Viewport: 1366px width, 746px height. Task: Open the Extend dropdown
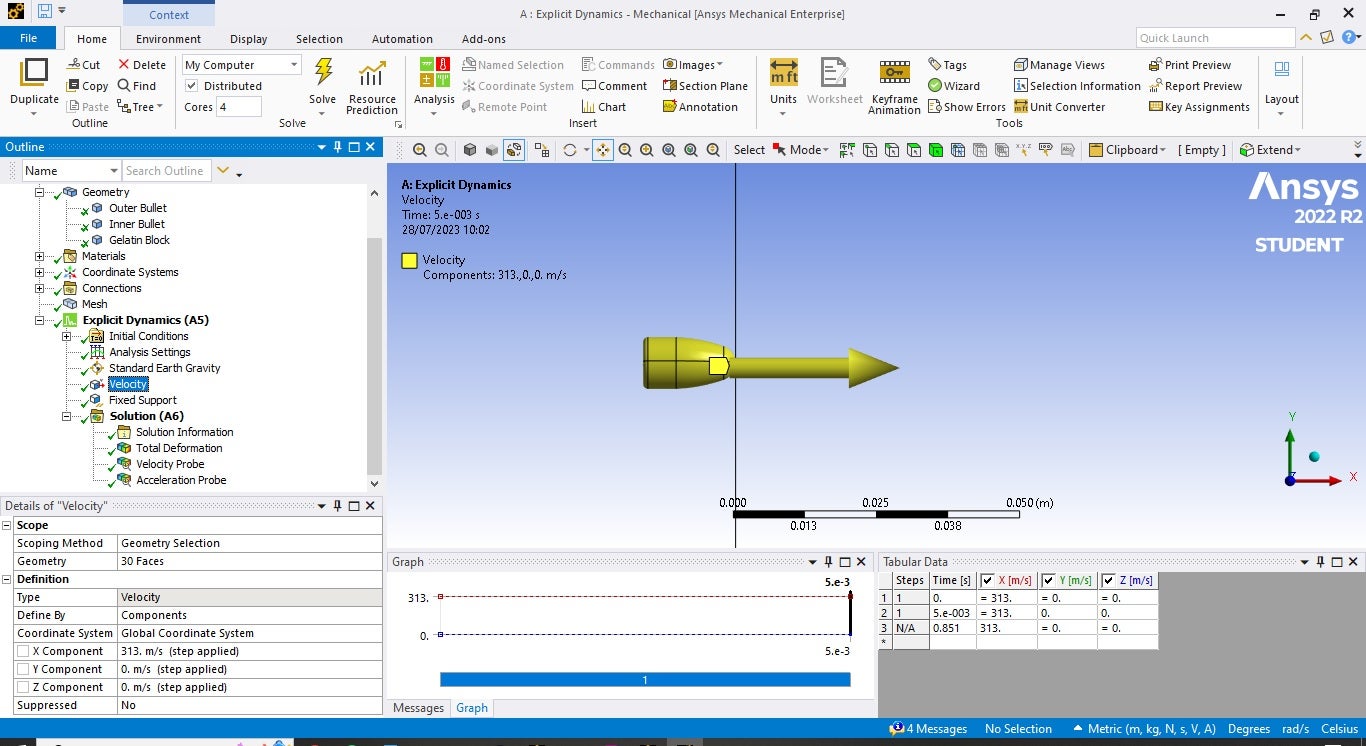pos(1270,150)
